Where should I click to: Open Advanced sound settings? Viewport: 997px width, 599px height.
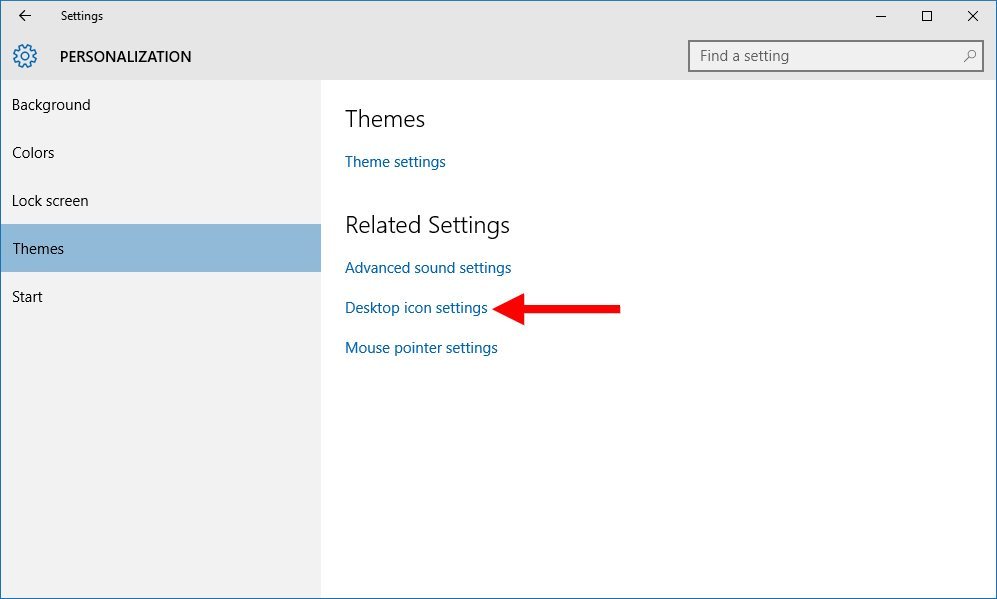pyautogui.click(x=428, y=267)
